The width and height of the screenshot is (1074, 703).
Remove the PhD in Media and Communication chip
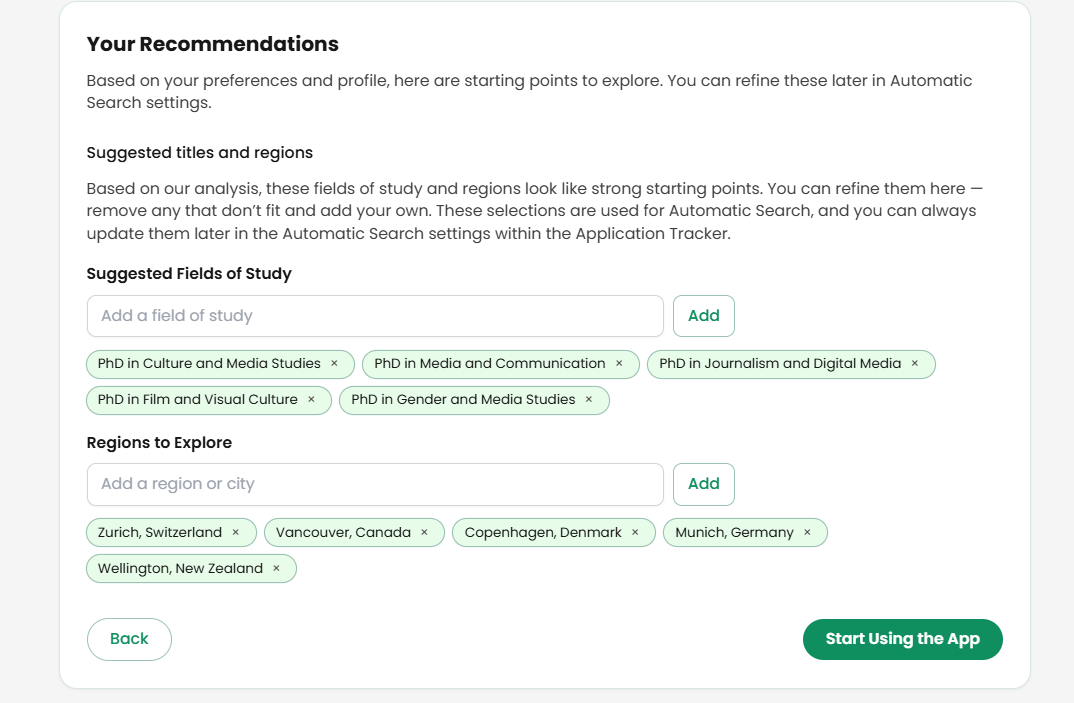click(619, 364)
